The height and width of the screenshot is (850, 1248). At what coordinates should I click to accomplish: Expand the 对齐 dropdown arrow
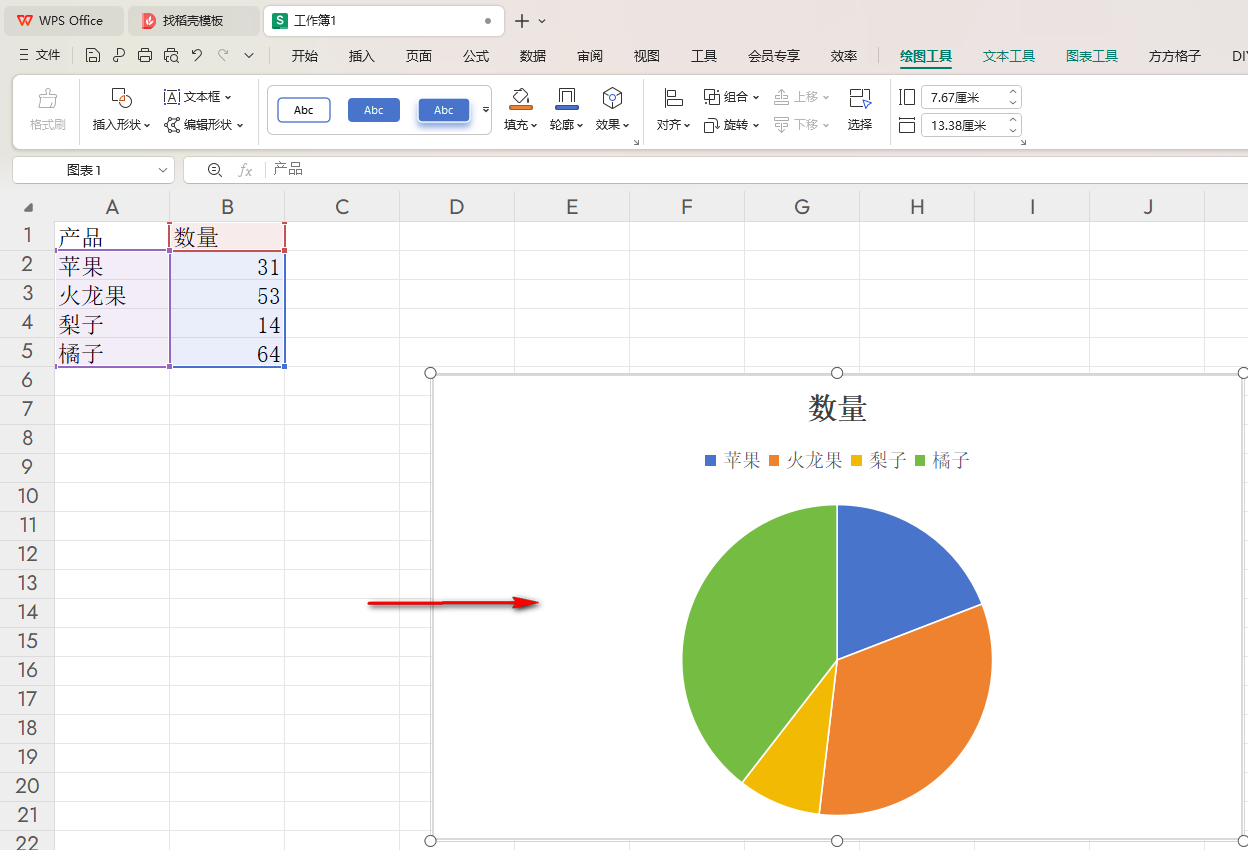(686, 125)
